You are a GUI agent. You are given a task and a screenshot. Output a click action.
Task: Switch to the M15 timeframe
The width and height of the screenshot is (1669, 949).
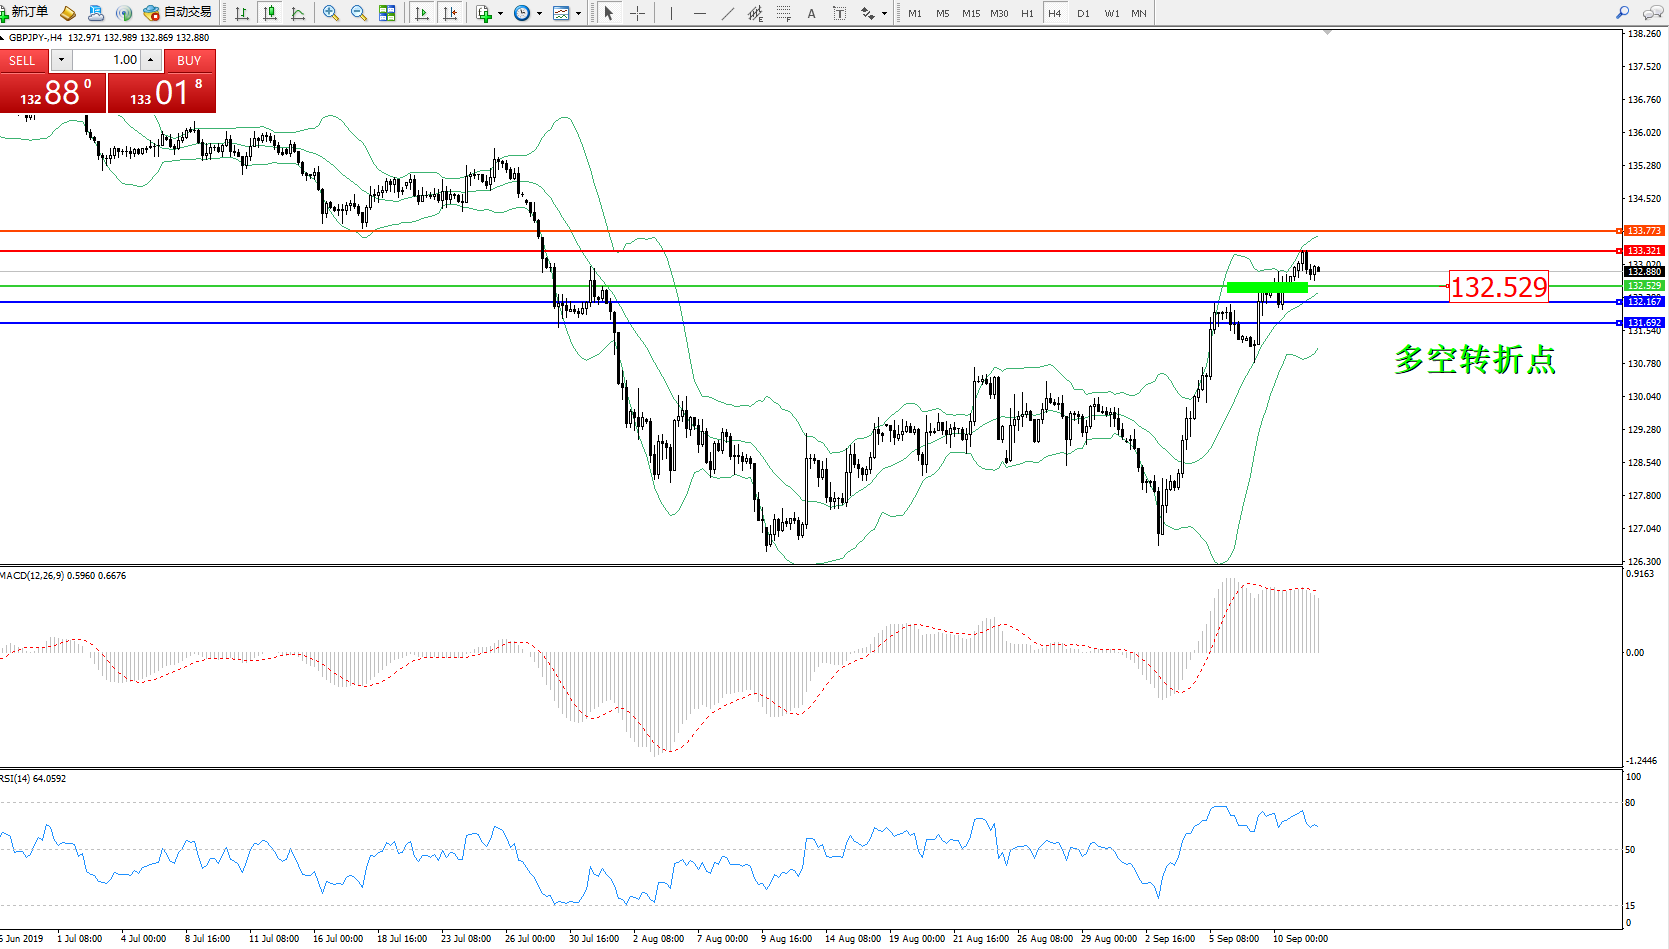pyautogui.click(x=970, y=14)
